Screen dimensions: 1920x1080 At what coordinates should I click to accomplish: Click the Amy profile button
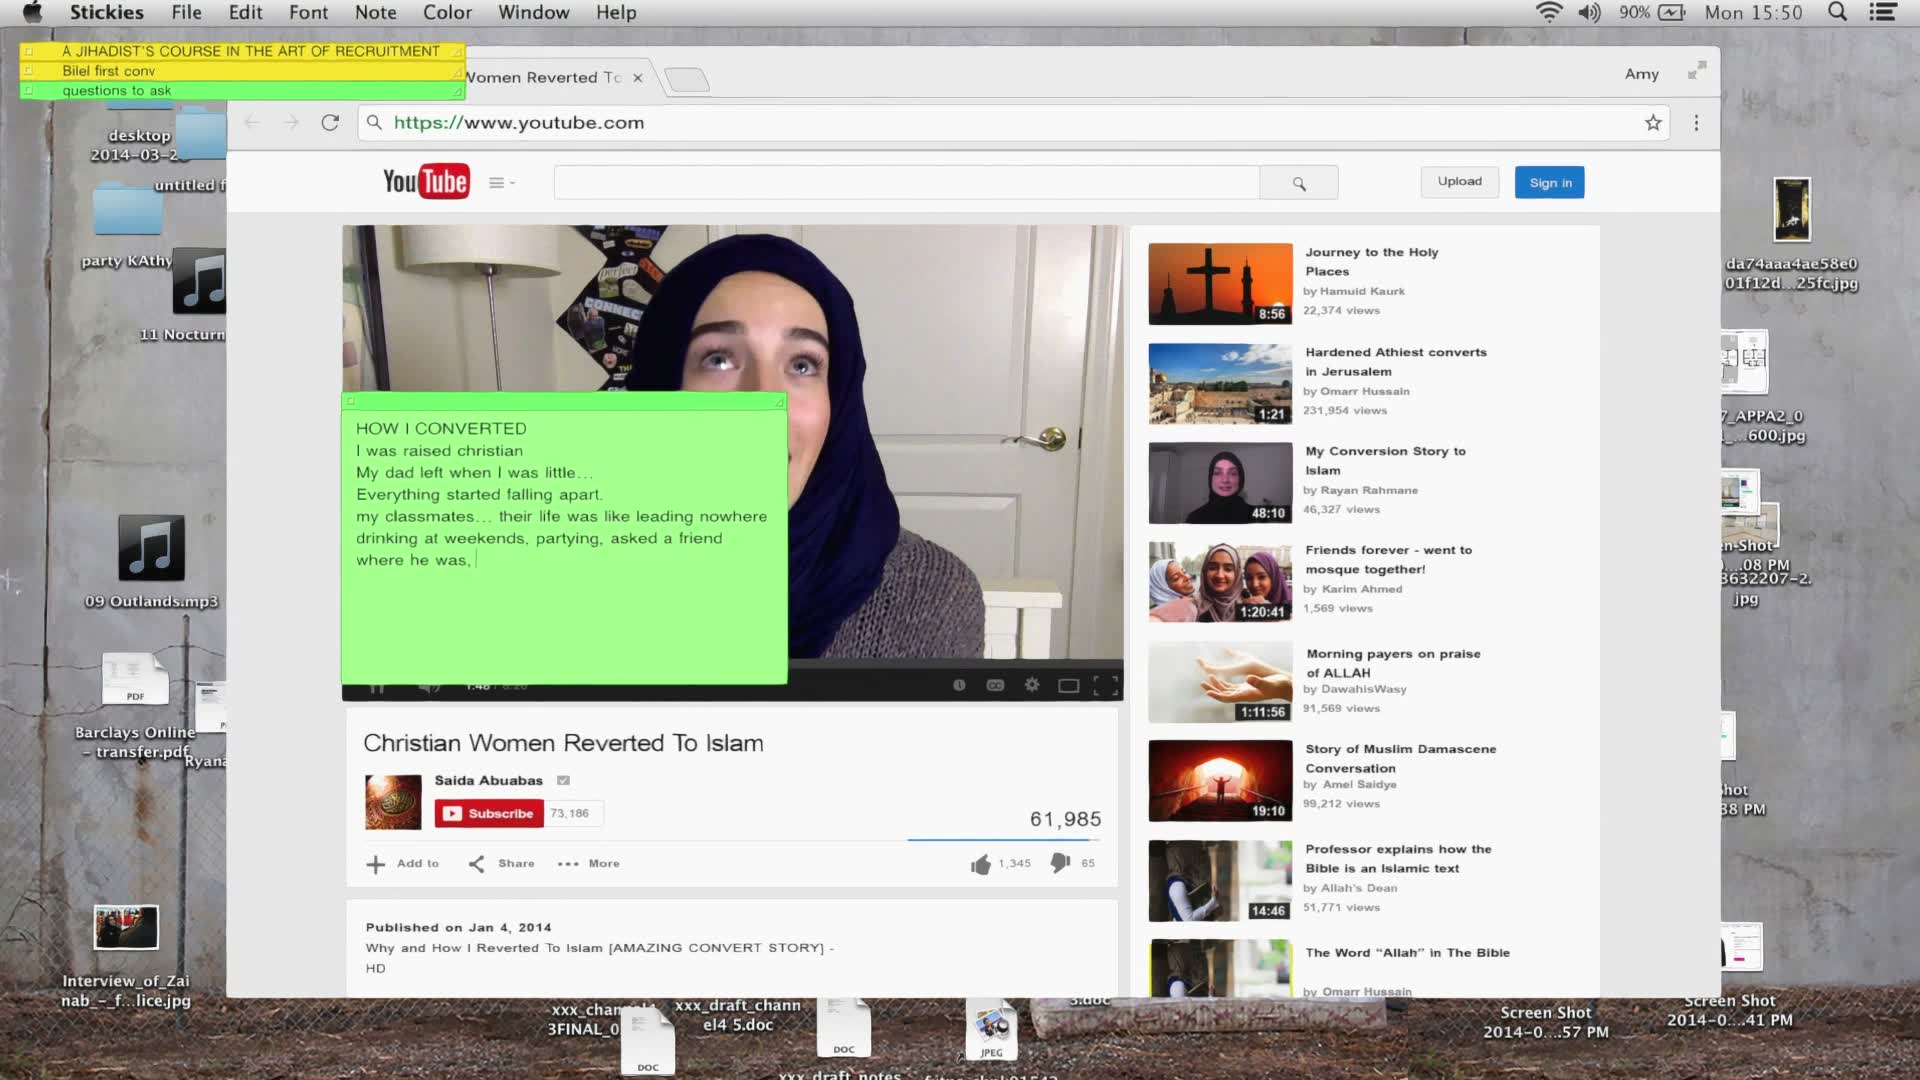1642,74
